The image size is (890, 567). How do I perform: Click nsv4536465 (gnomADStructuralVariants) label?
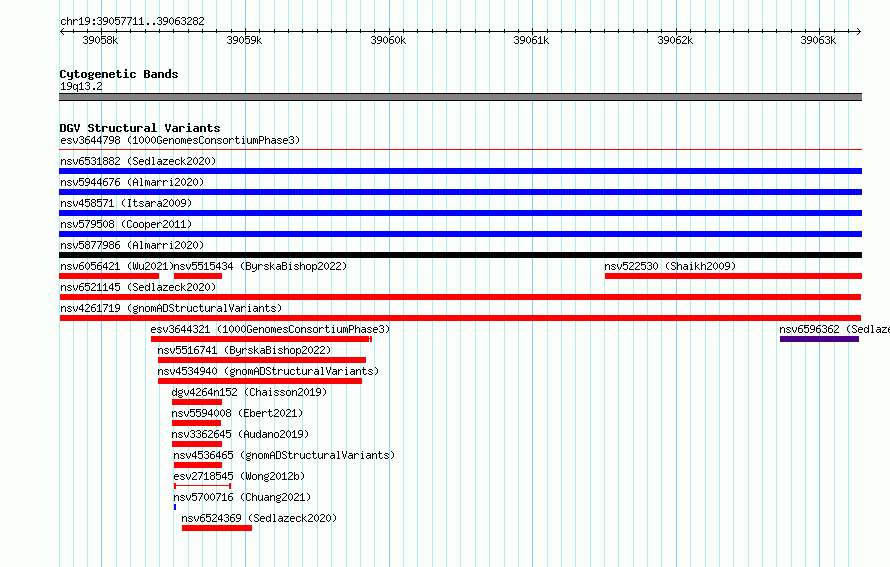click(x=284, y=455)
